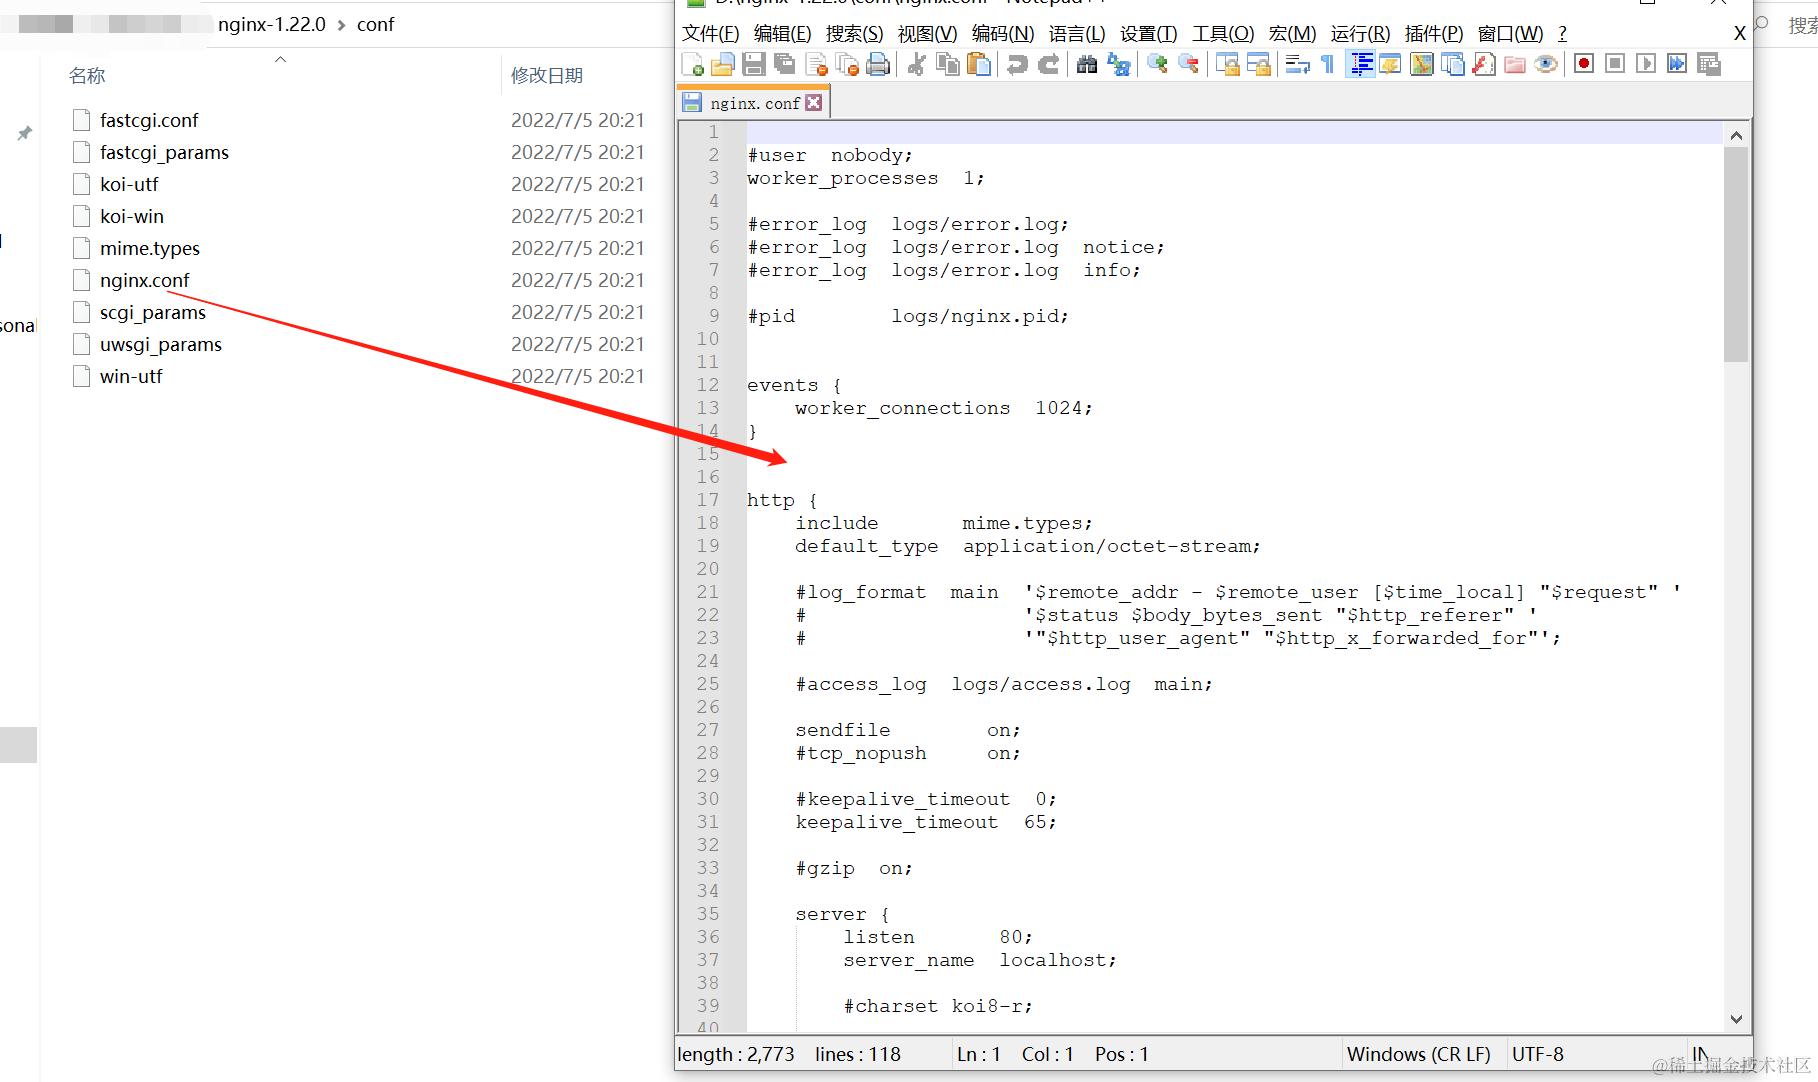Open the 搜索(S) menu
This screenshot has width=1818, height=1082.
click(x=855, y=34)
